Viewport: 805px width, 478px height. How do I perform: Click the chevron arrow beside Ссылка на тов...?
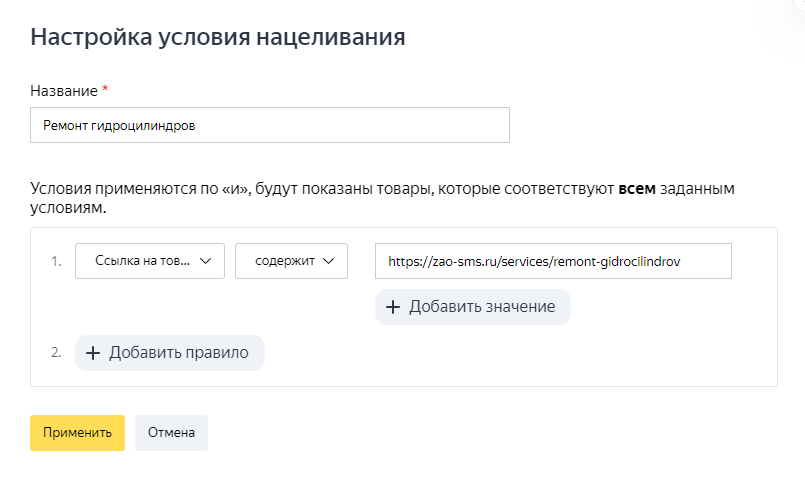point(206,261)
